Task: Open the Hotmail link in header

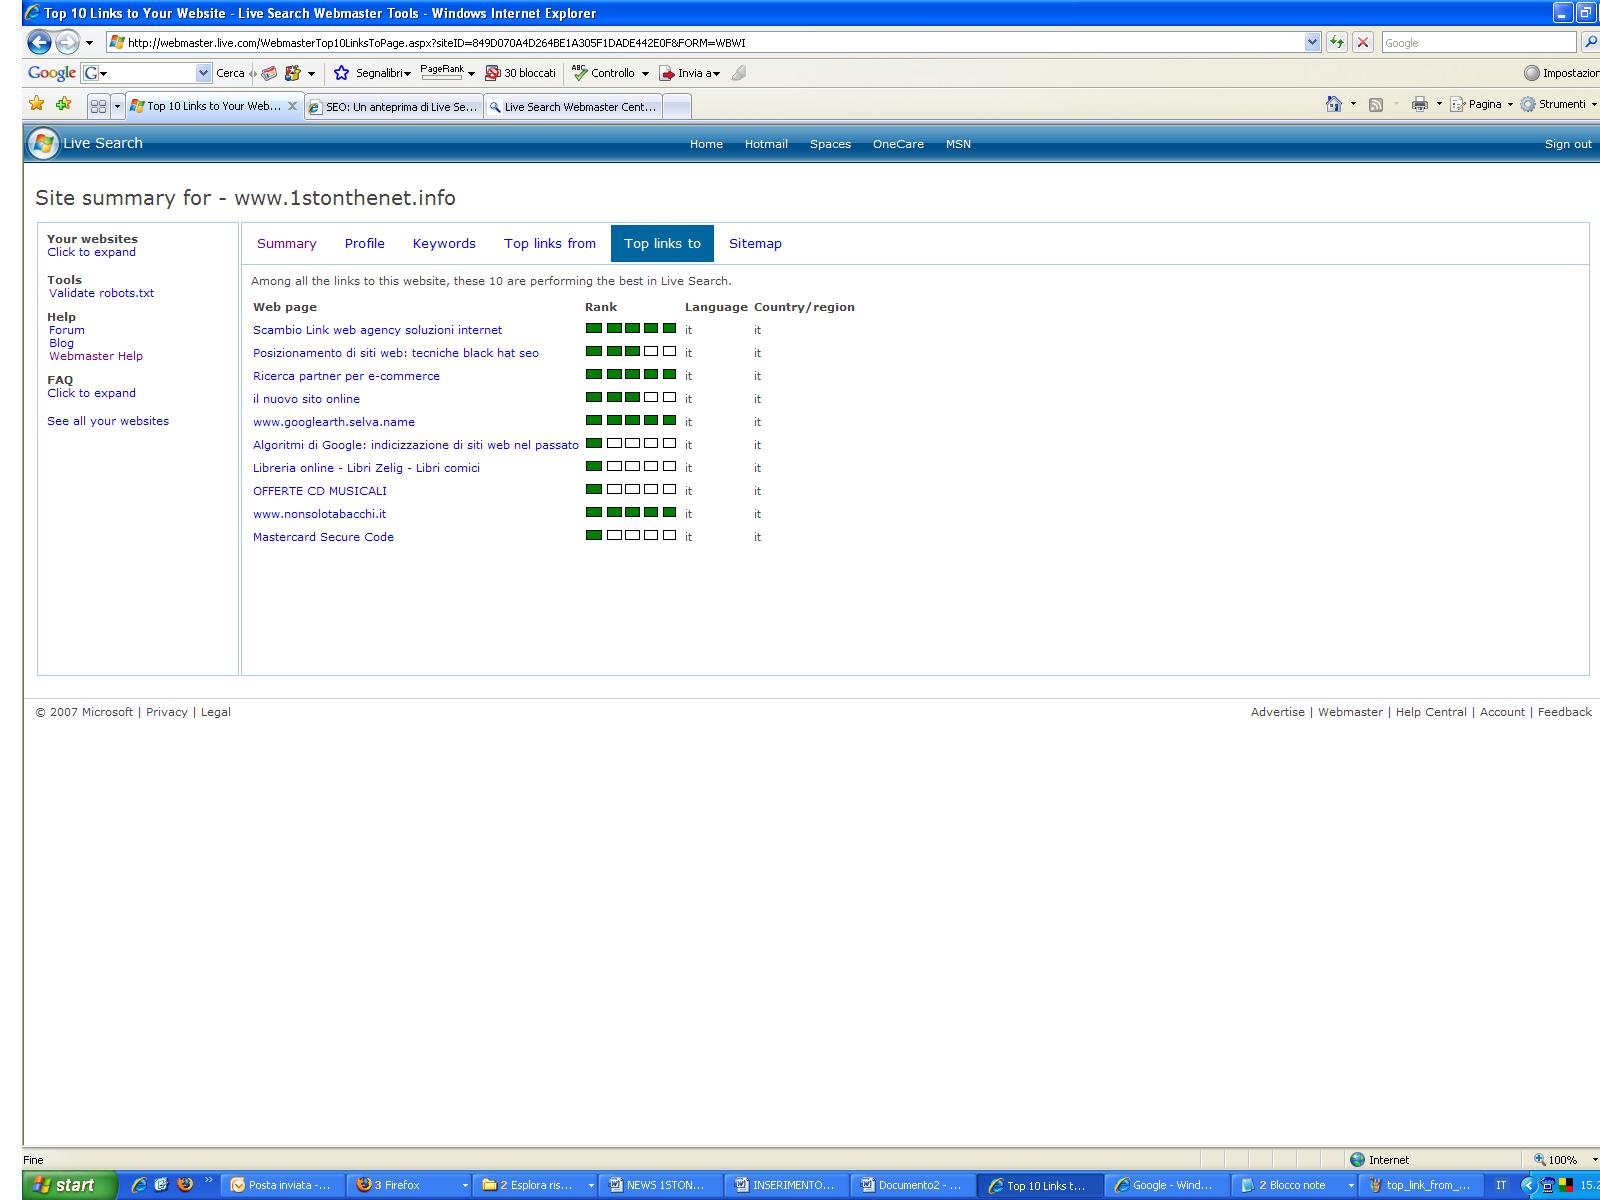Action: pyautogui.click(x=766, y=144)
